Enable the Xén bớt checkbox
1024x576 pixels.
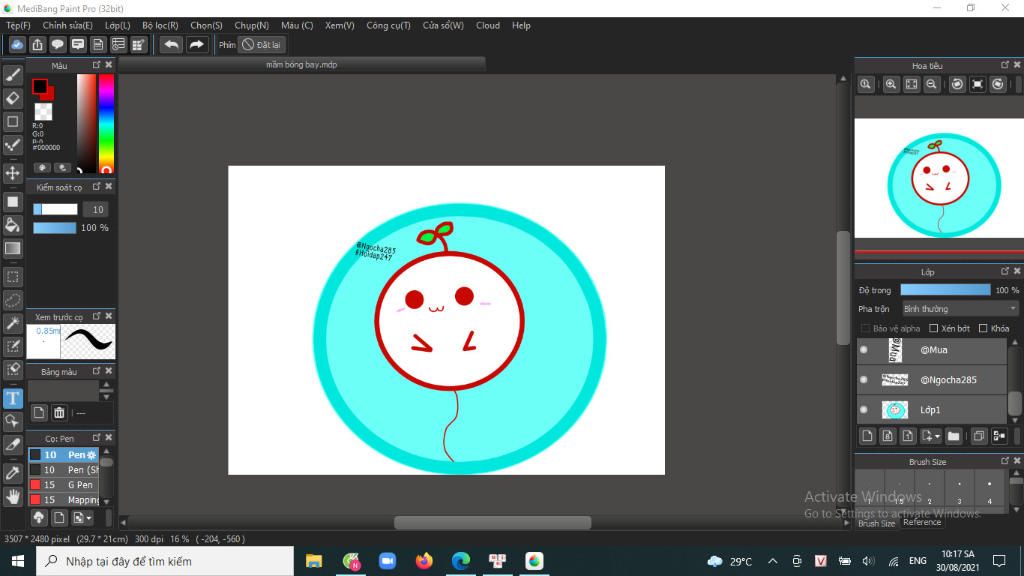(934, 328)
